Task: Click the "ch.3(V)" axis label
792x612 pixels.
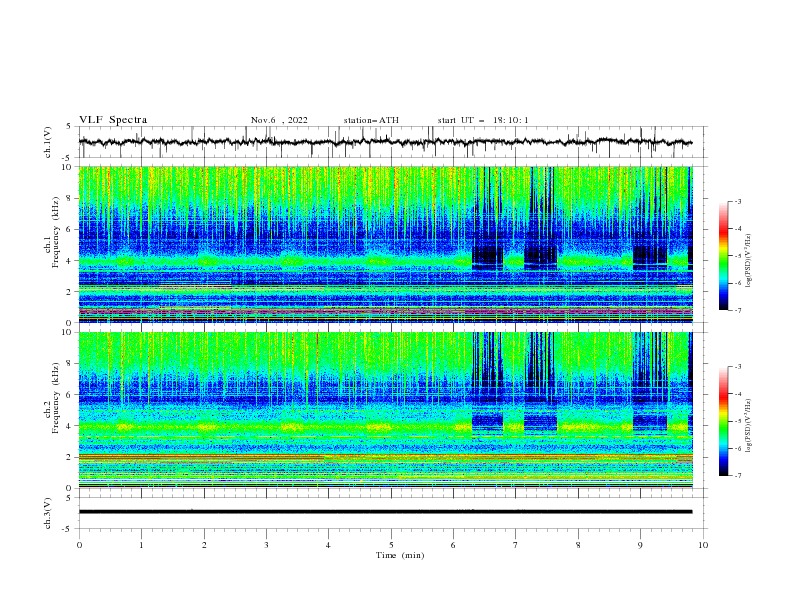Action: (x=48, y=513)
